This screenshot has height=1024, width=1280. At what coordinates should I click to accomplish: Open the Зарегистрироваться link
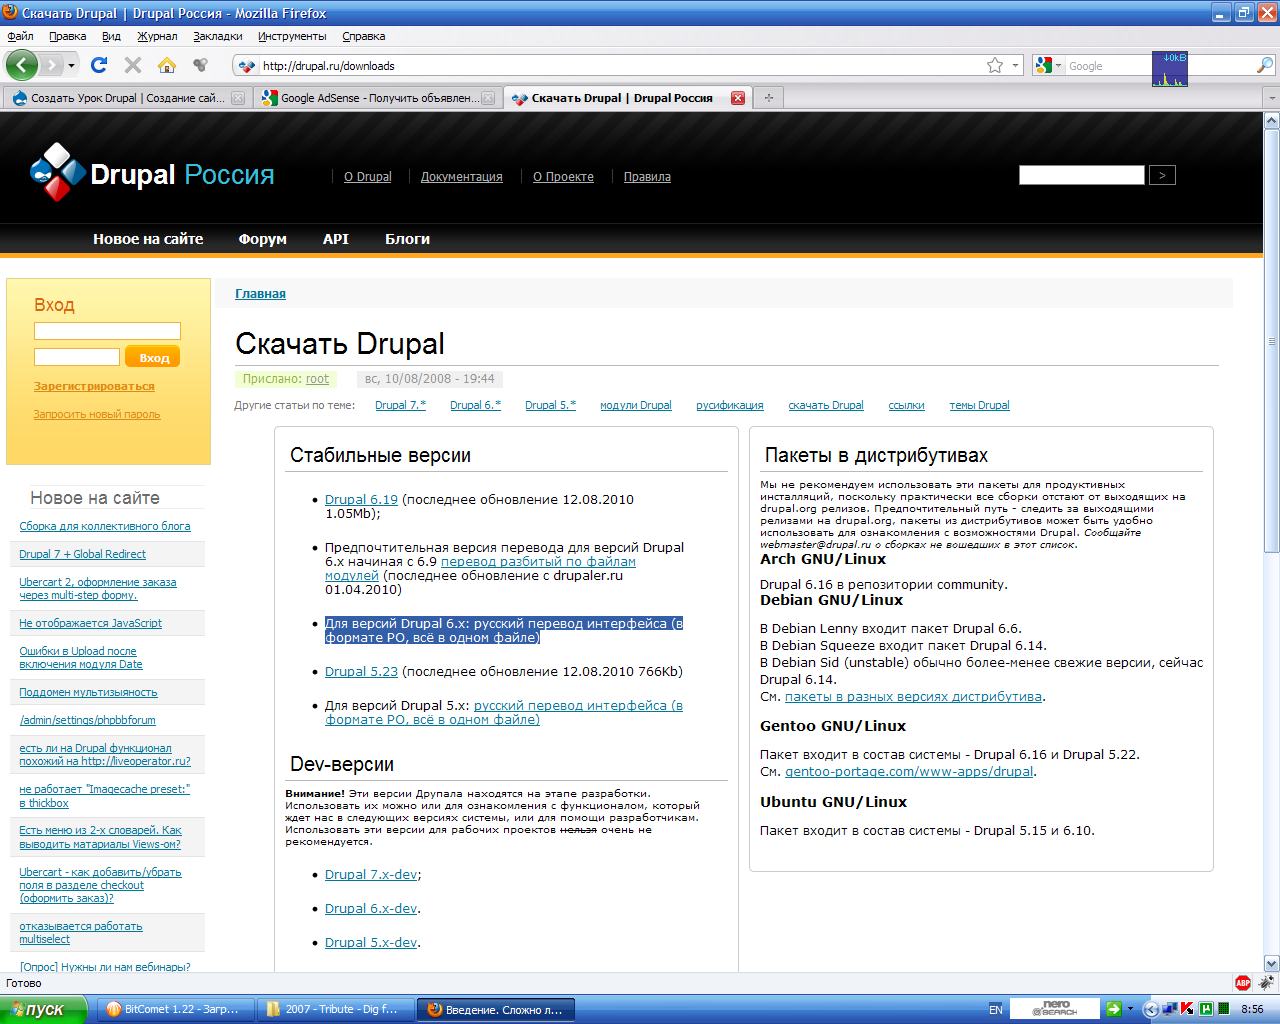click(x=94, y=386)
